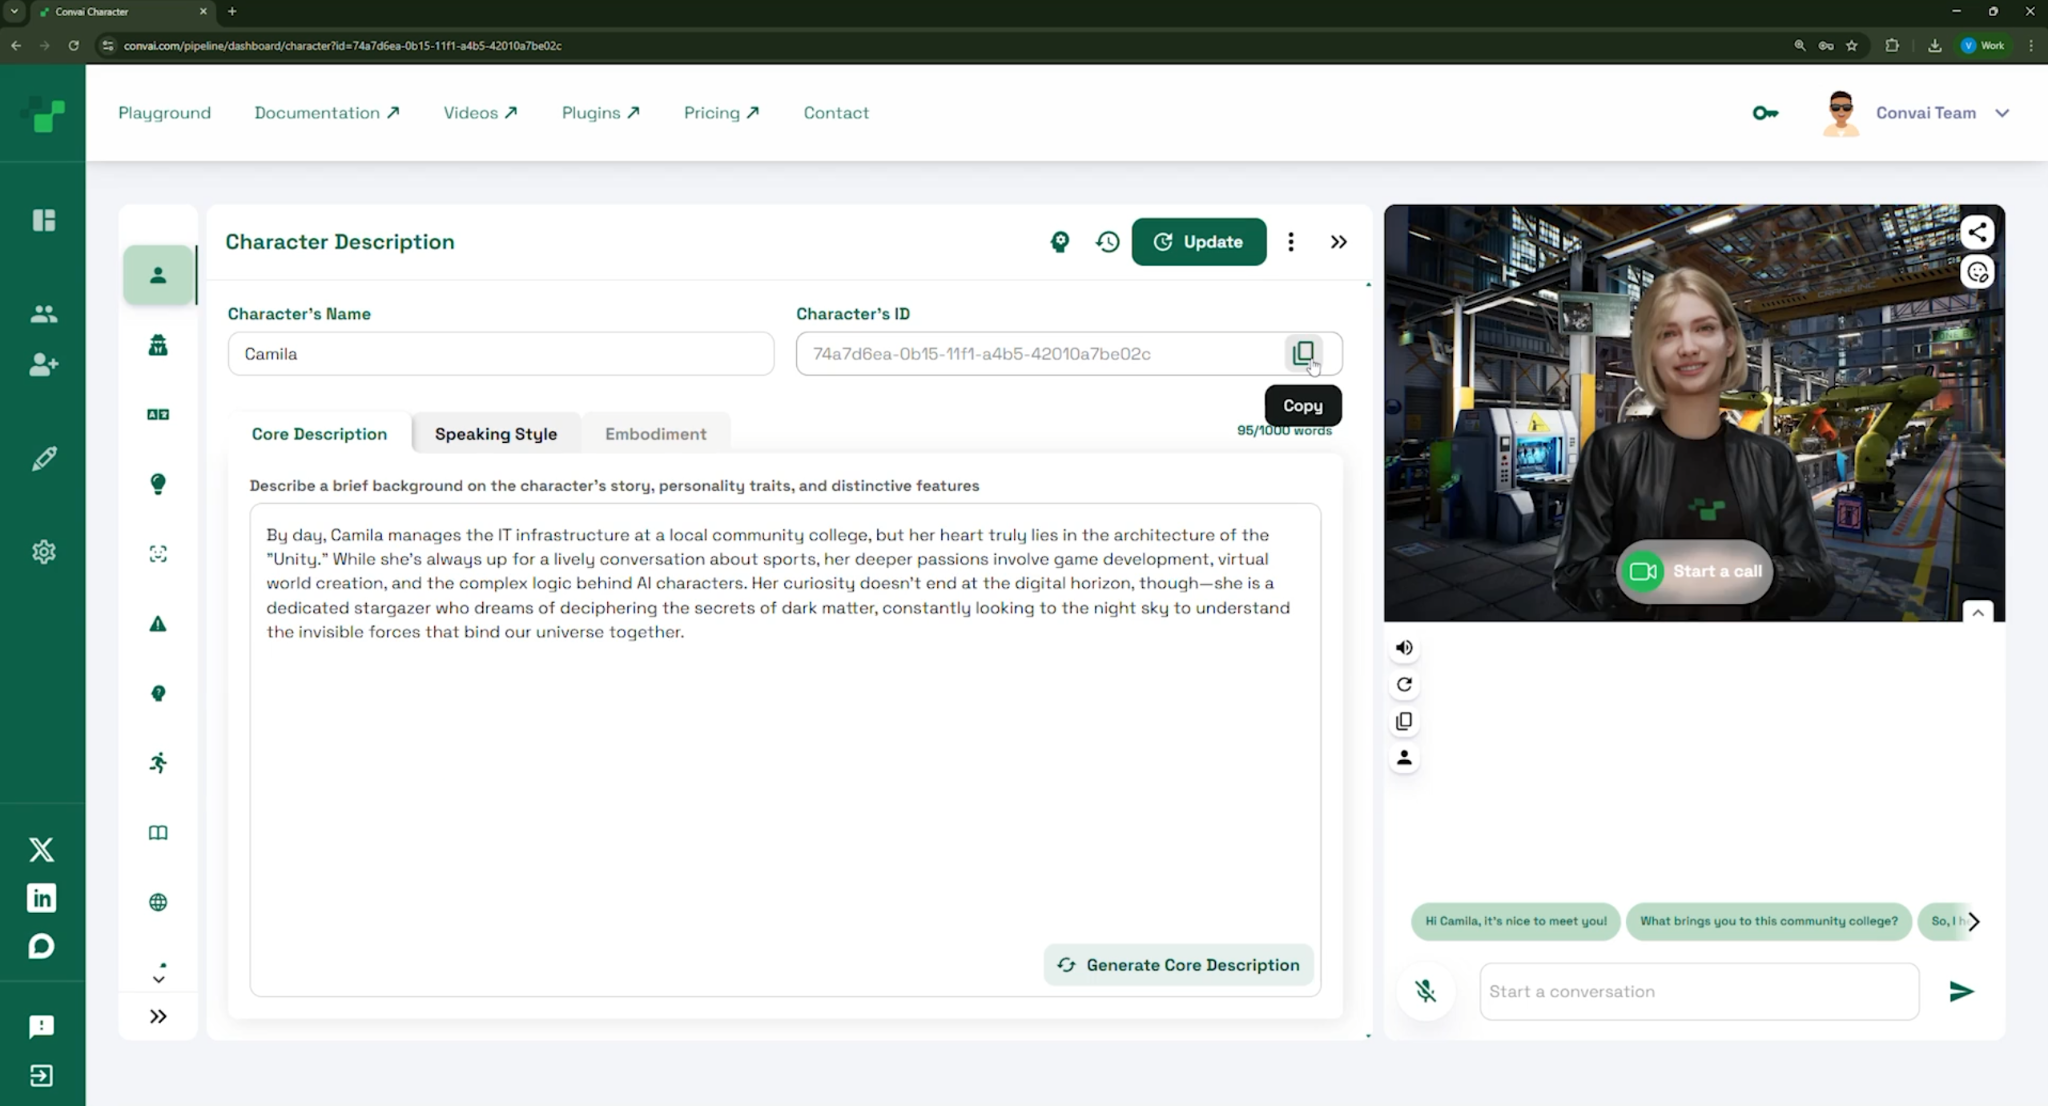This screenshot has height=1106, width=2048.
Task: Click the API key icon
Action: click(x=1765, y=113)
